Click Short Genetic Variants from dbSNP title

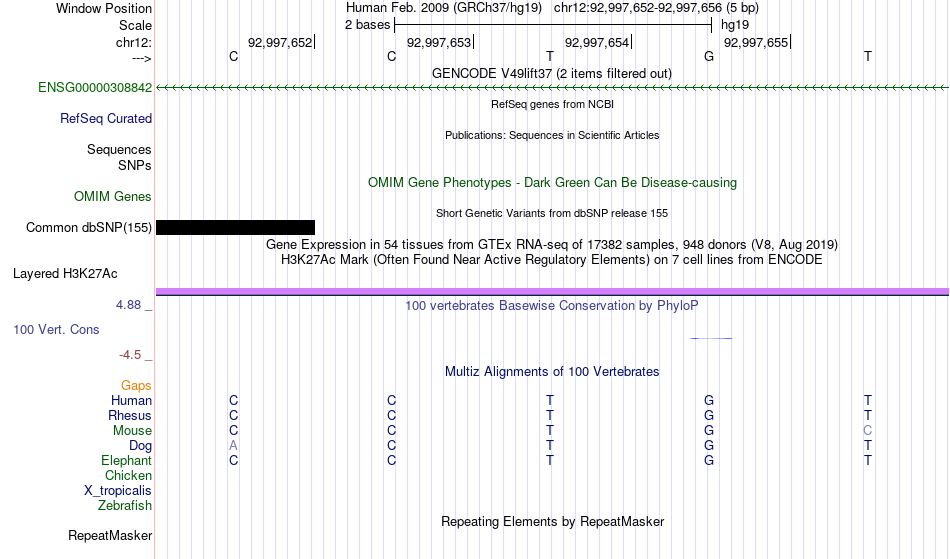552,213
